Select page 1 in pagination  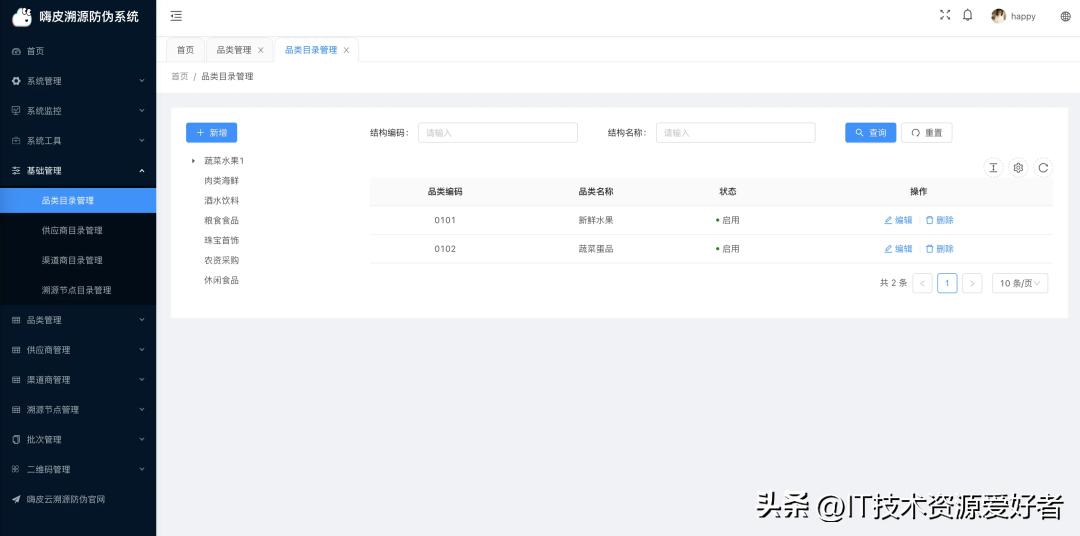pyautogui.click(x=947, y=283)
